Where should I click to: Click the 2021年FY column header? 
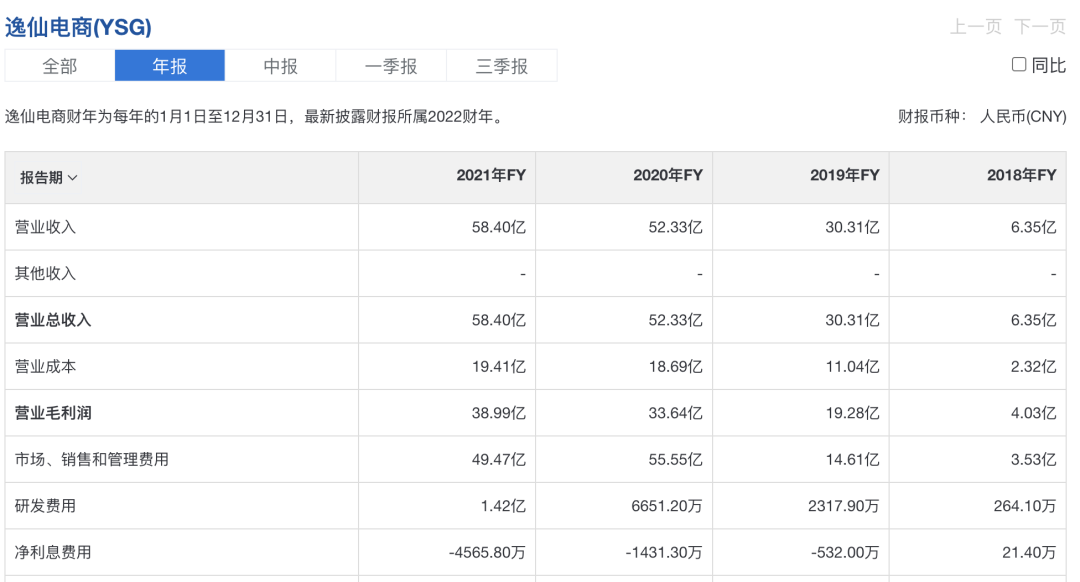(490, 176)
